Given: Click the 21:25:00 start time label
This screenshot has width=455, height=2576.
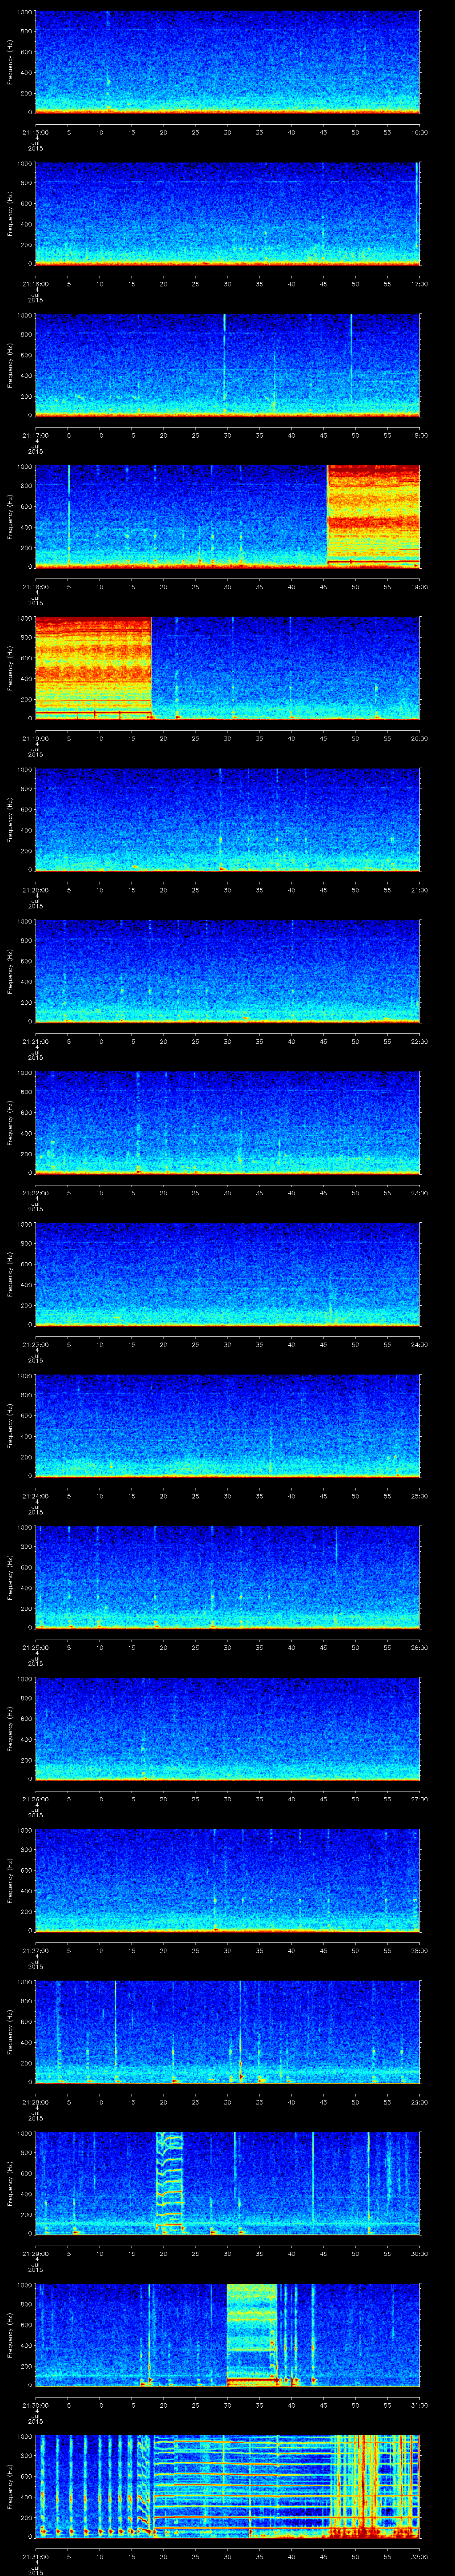Looking at the screenshot, I should [x=35, y=1647].
